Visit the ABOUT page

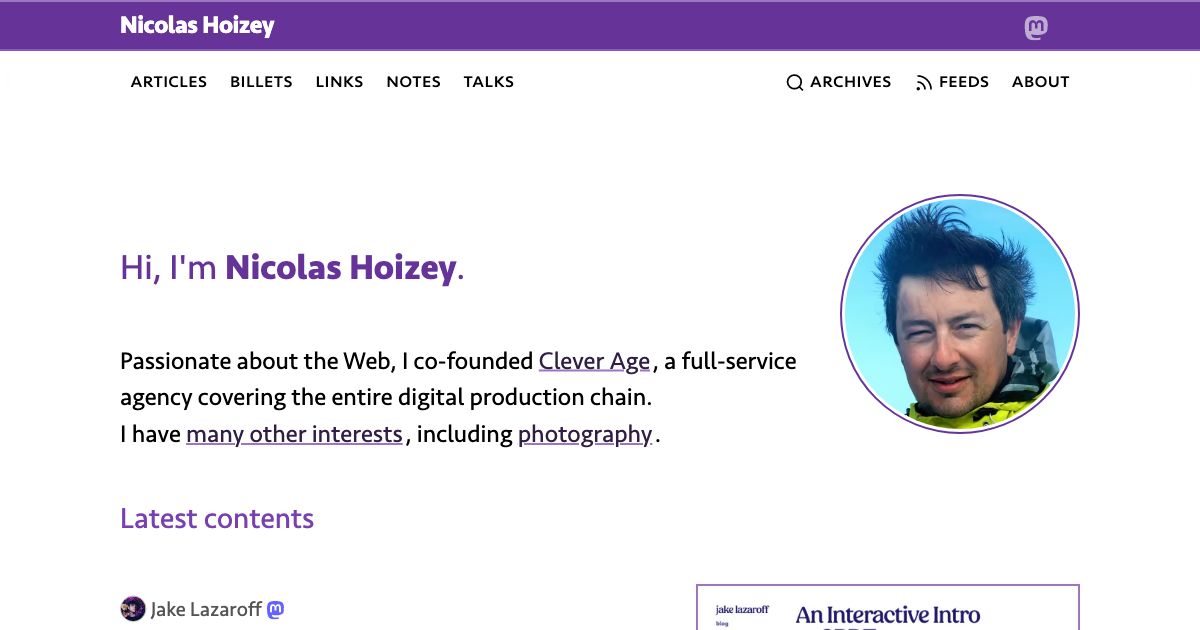pyautogui.click(x=1040, y=82)
